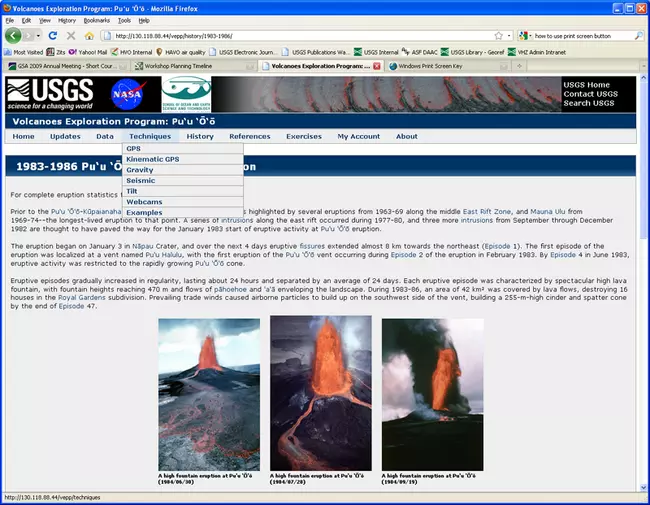The height and width of the screenshot is (505, 650).
Task: Close the Volcanoes Exploration Program tab
Action: pos(376,66)
